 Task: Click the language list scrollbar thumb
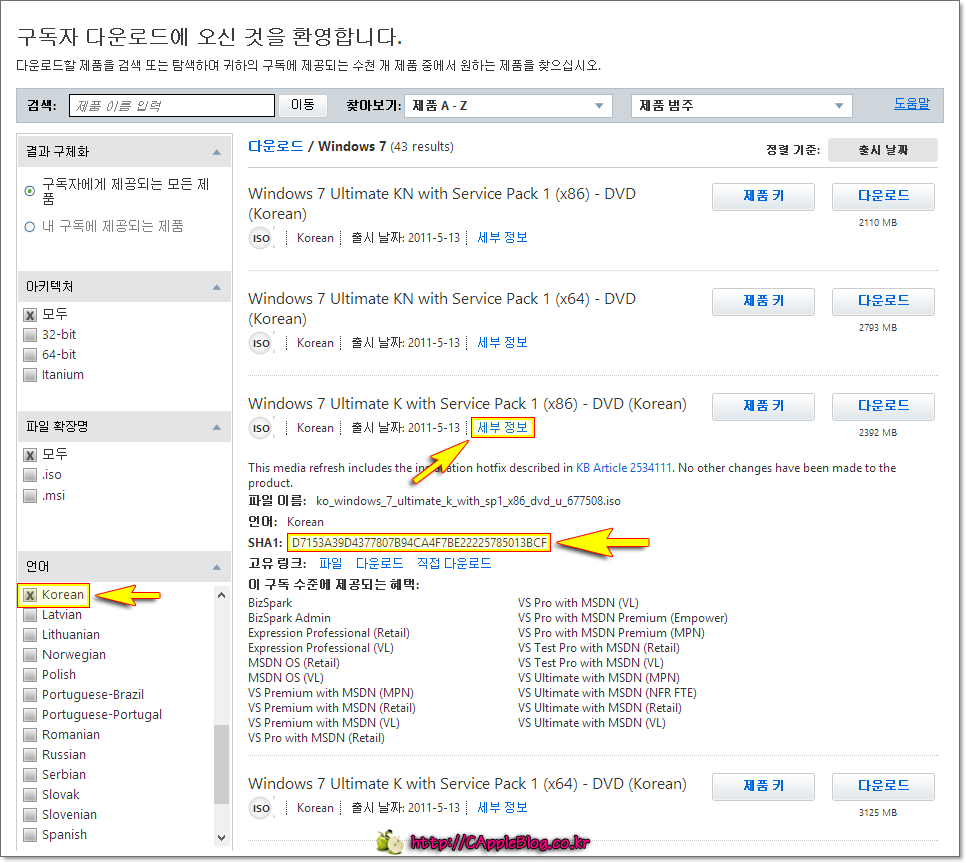pos(222,764)
